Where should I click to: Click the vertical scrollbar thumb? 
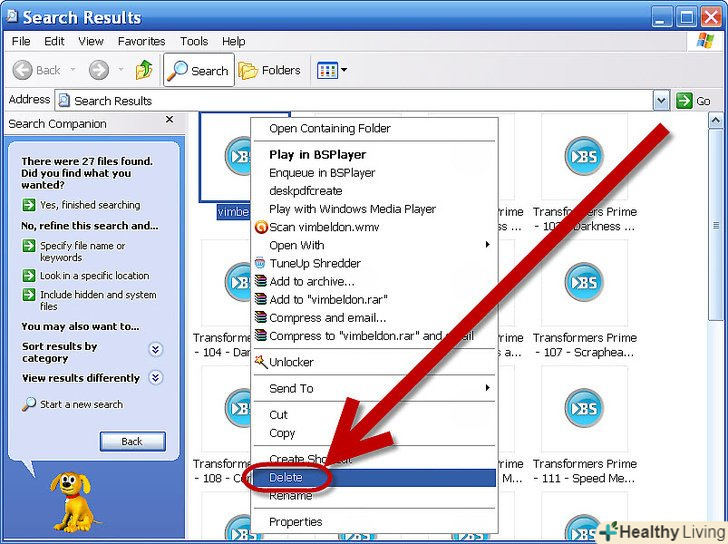[x=715, y=225]
